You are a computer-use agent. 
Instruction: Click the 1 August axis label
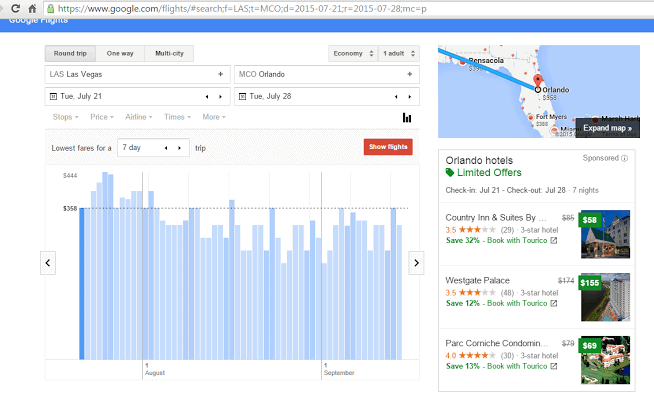point(155,369)
